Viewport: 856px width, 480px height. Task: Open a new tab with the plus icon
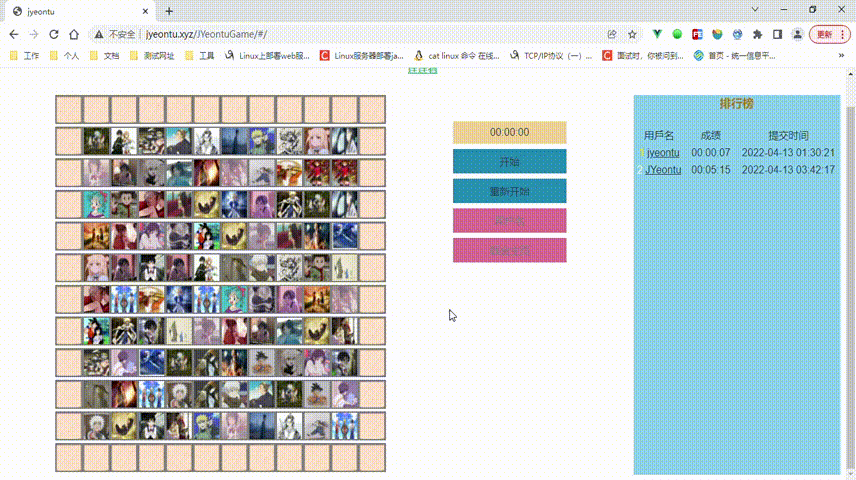(x=169, y=11)
